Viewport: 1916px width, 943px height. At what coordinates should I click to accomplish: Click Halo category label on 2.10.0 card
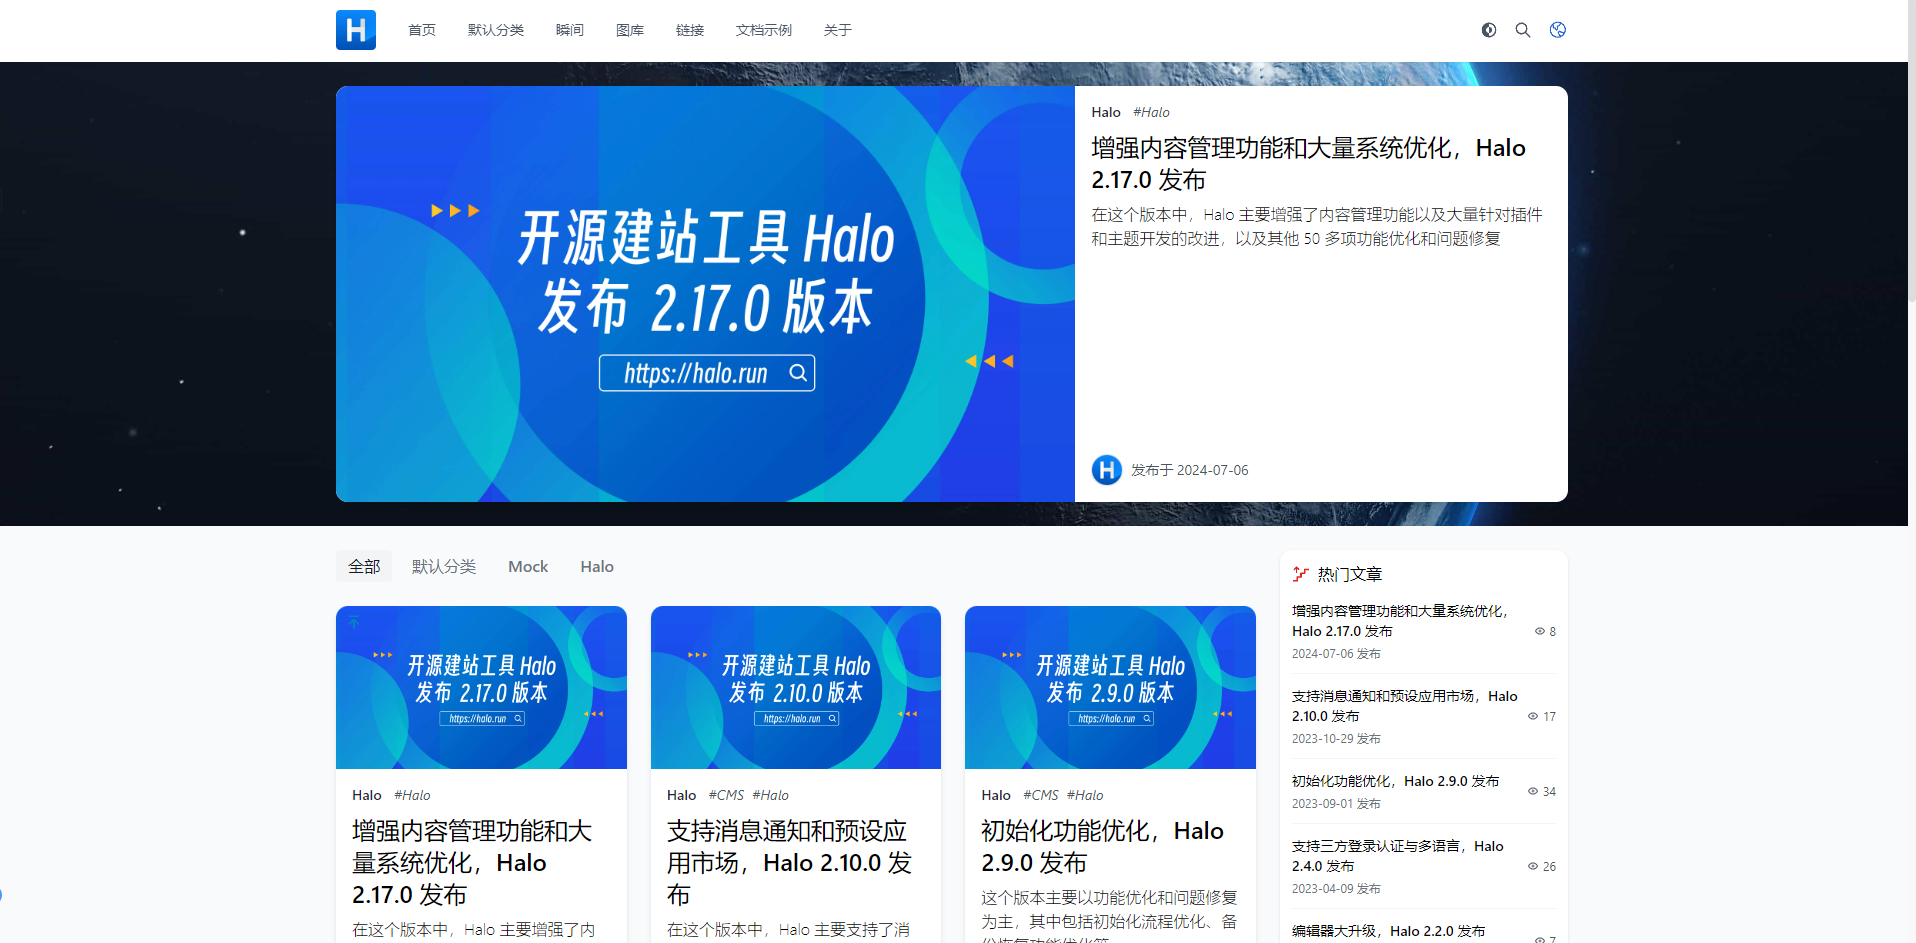[681, 795]
